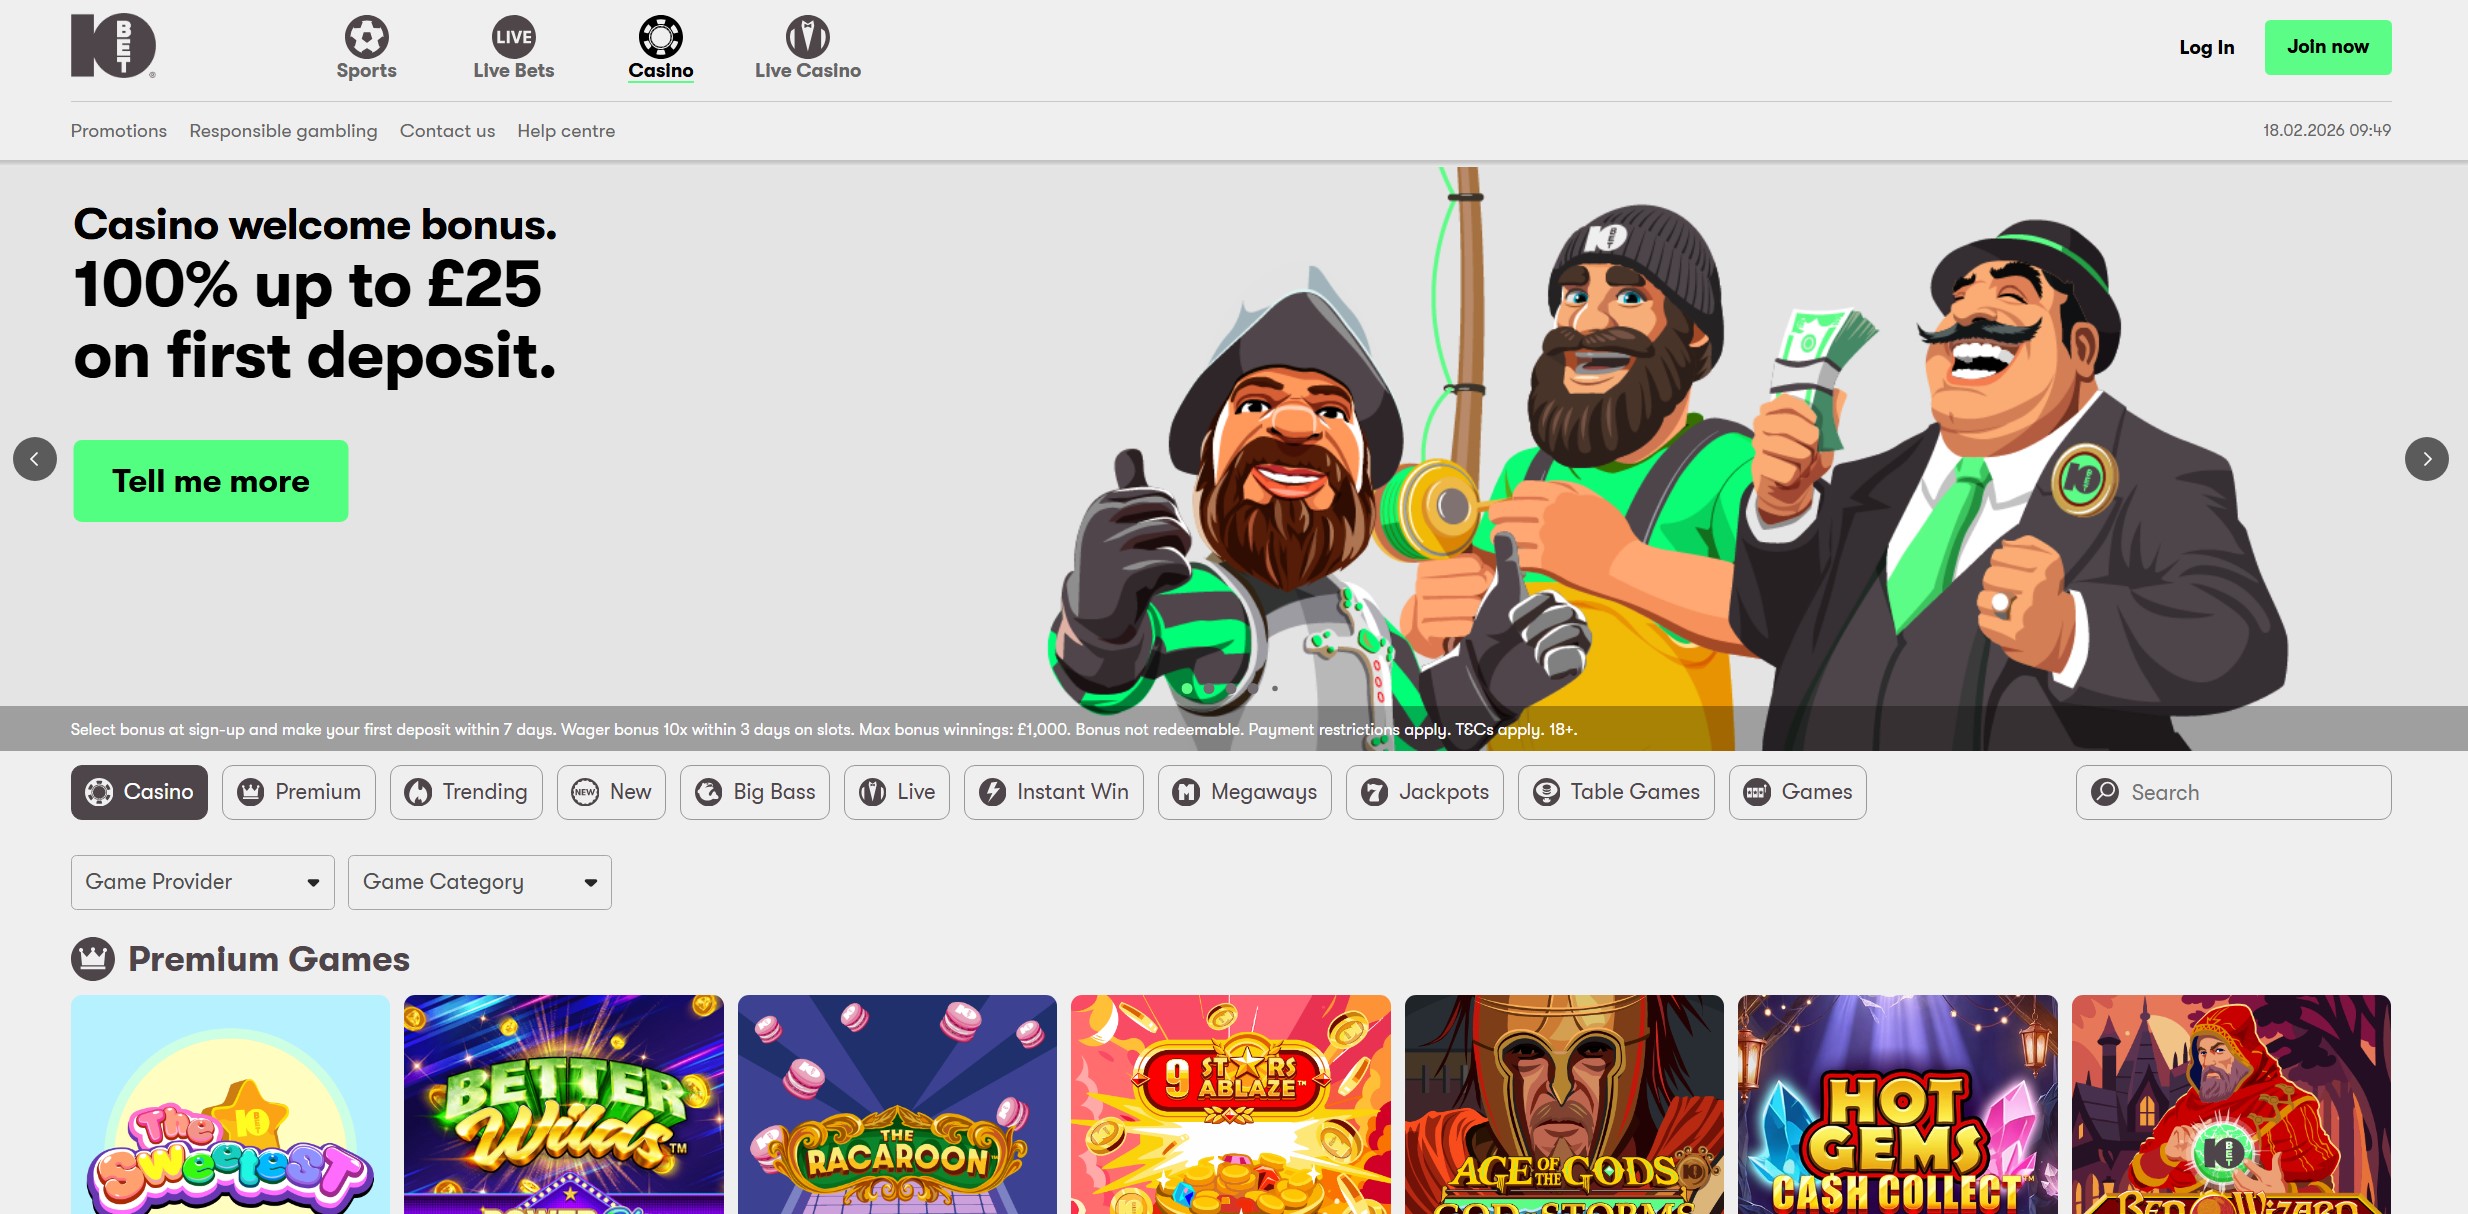Image resolution: width=2468 pixels, height=1214 pixels.
Task: Open the Promotions link
Action: coord(119,131)
